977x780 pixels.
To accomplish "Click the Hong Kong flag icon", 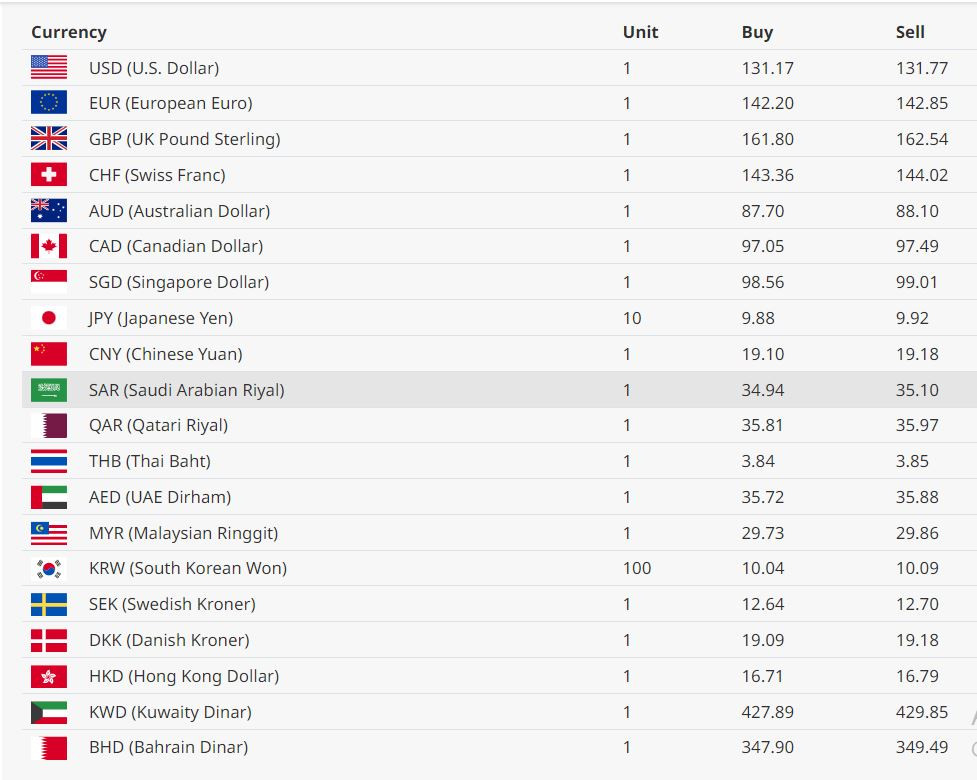I will [49, 676].
